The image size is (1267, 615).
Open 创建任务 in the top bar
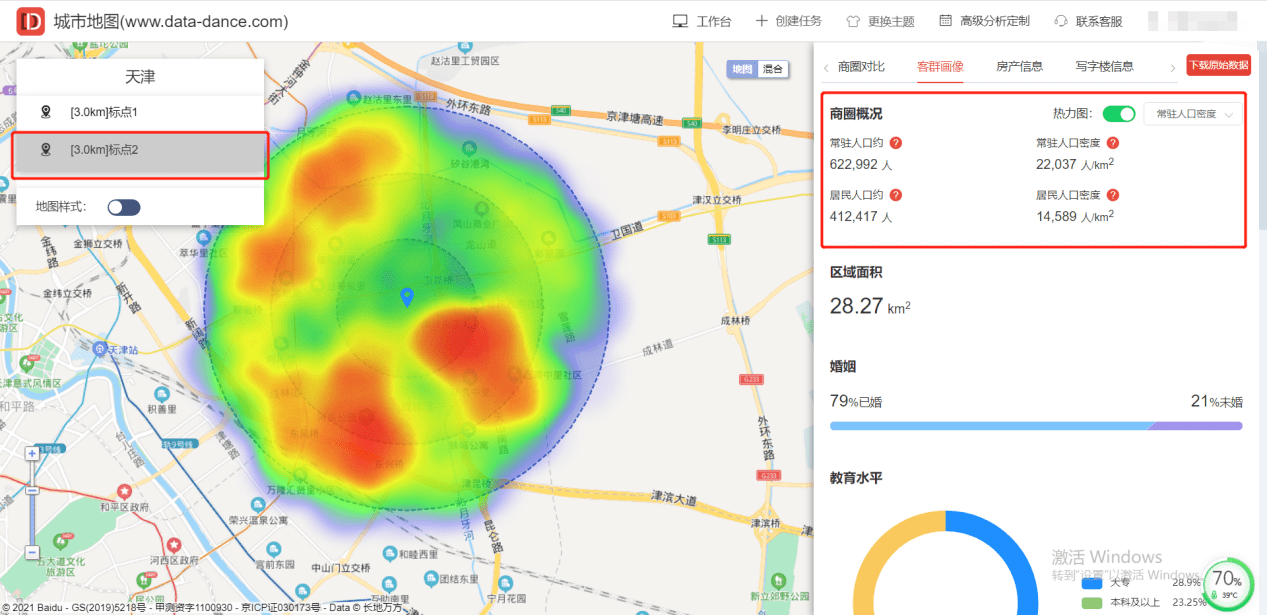pos(788,21)
